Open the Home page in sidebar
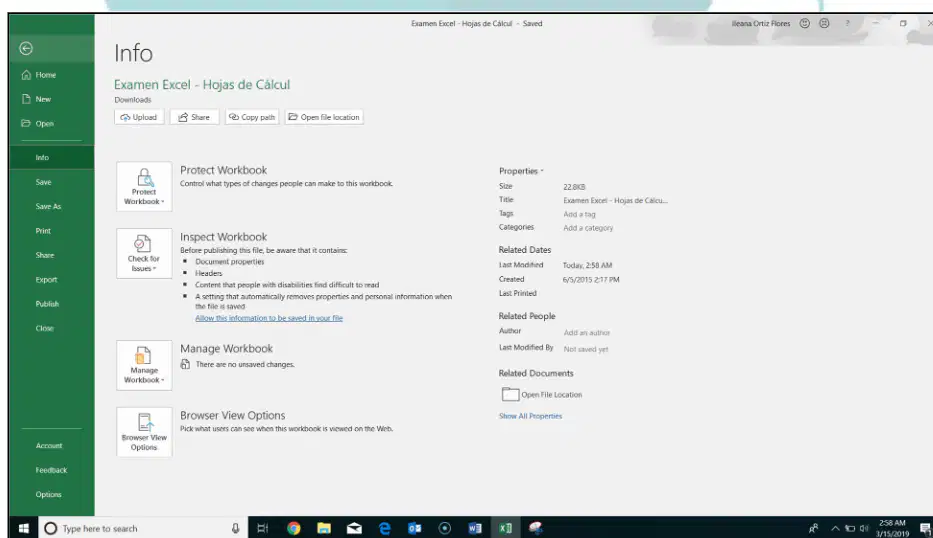This screenshot has height=538, width=933. pos(39,74)
